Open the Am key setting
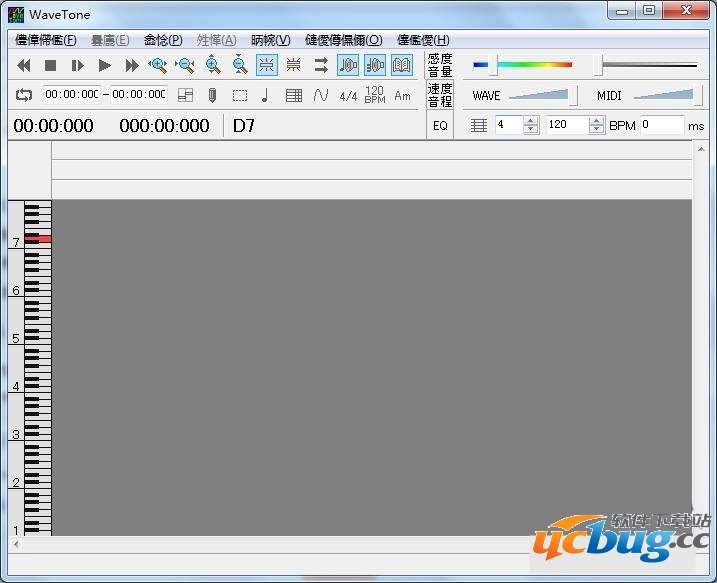717x583 pixels. tap(402, 96)
